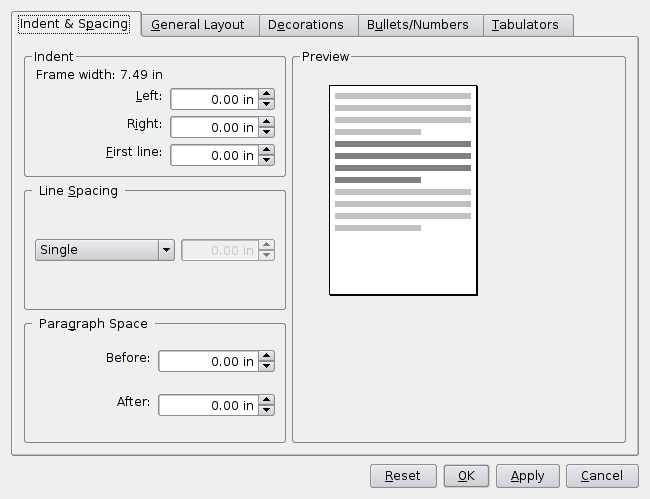
Task: Decrease Right indent using down arrow
Action: point(266,132)
